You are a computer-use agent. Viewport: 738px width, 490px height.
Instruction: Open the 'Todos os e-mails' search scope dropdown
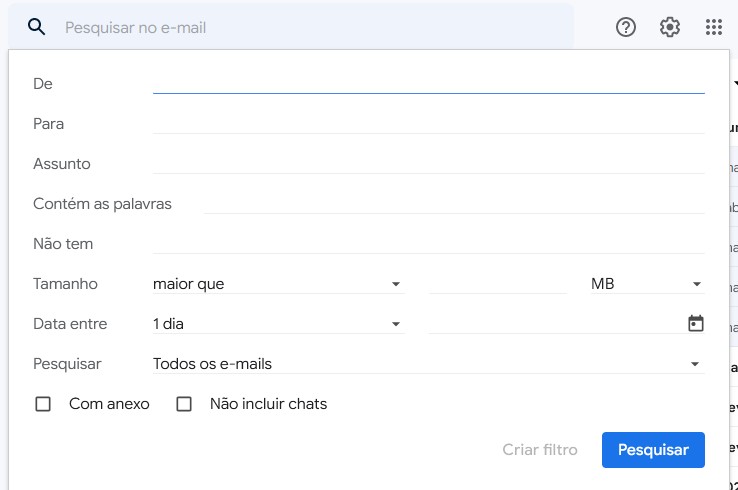[428, 364]
